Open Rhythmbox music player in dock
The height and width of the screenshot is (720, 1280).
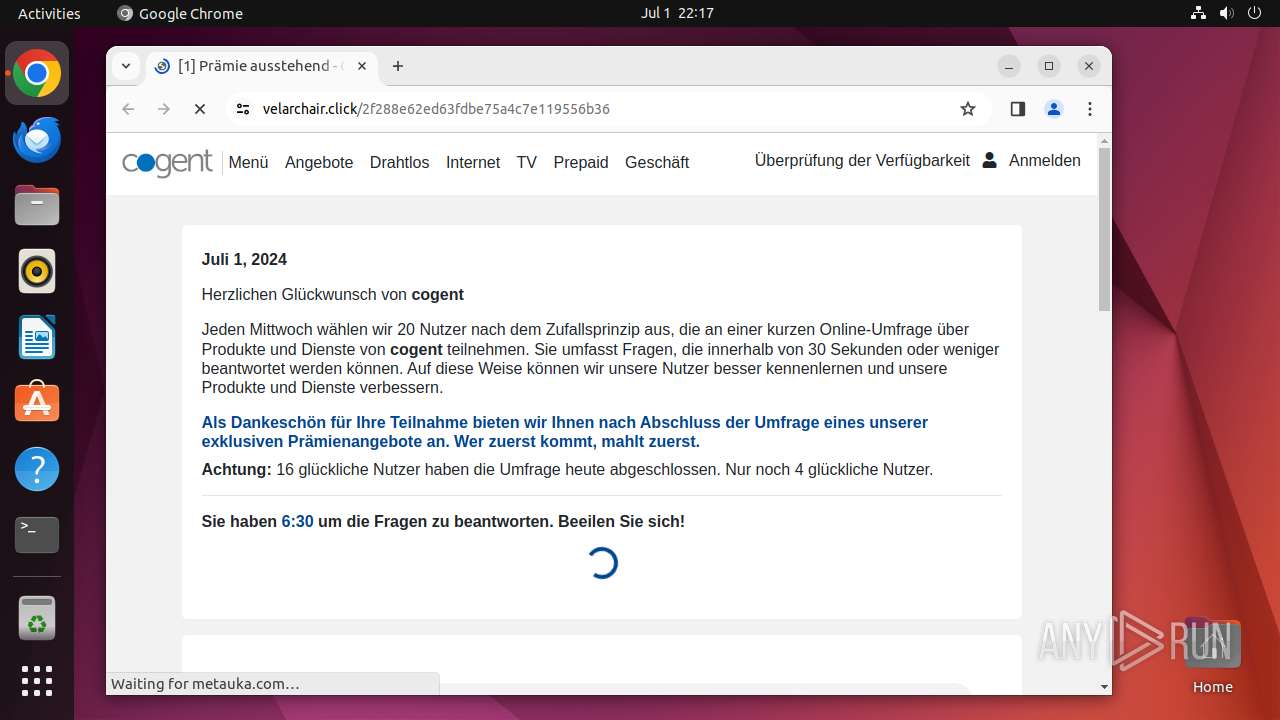coord(37,271)
